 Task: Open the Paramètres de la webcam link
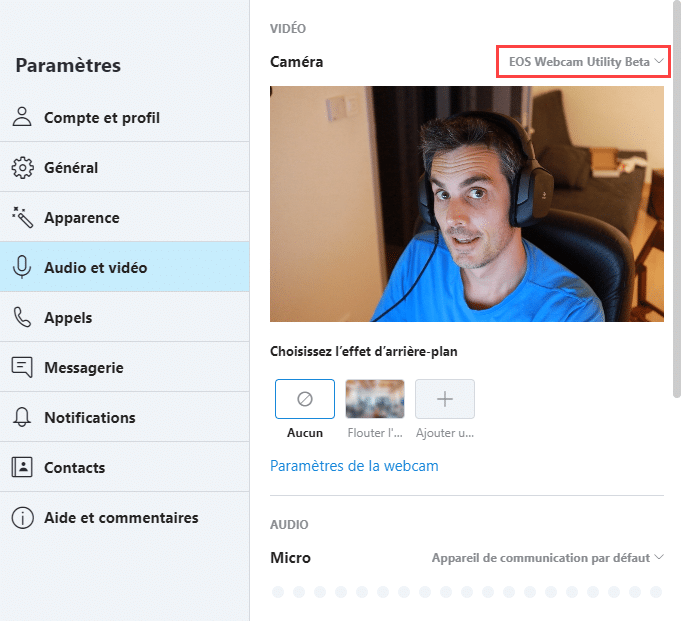[354, 466]
